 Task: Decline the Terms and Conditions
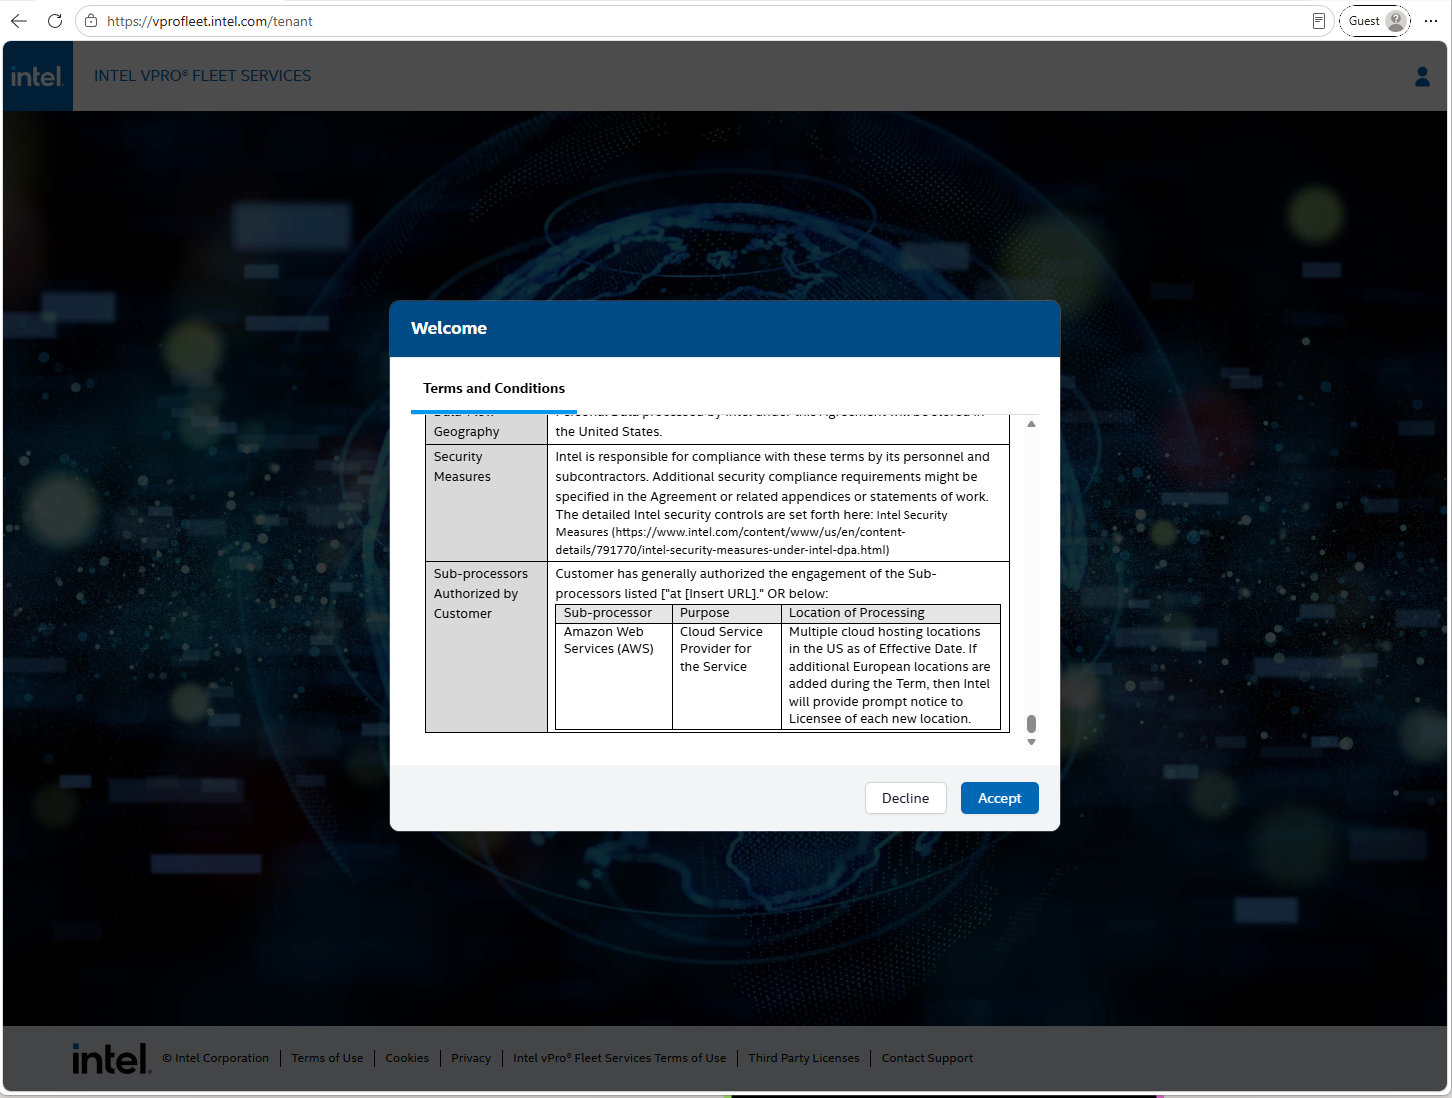[x=905, y=798]
